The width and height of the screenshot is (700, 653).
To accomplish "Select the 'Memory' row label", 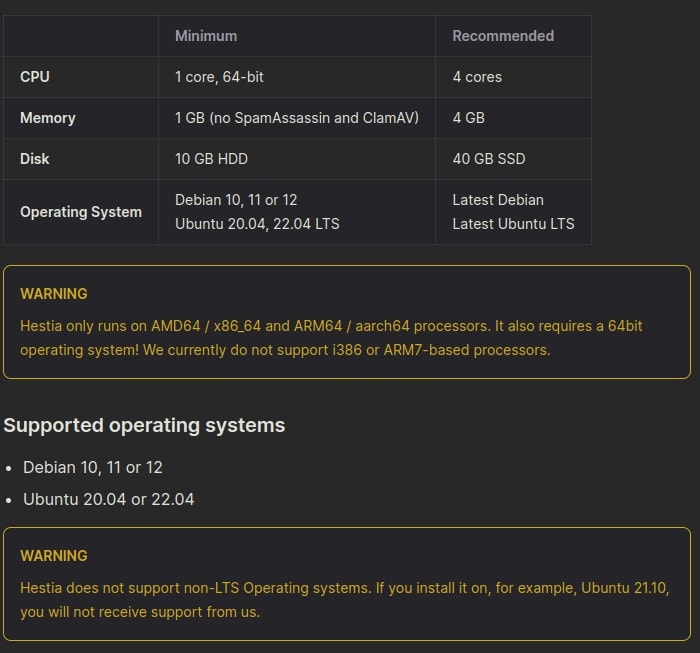I will pos(48,118).
